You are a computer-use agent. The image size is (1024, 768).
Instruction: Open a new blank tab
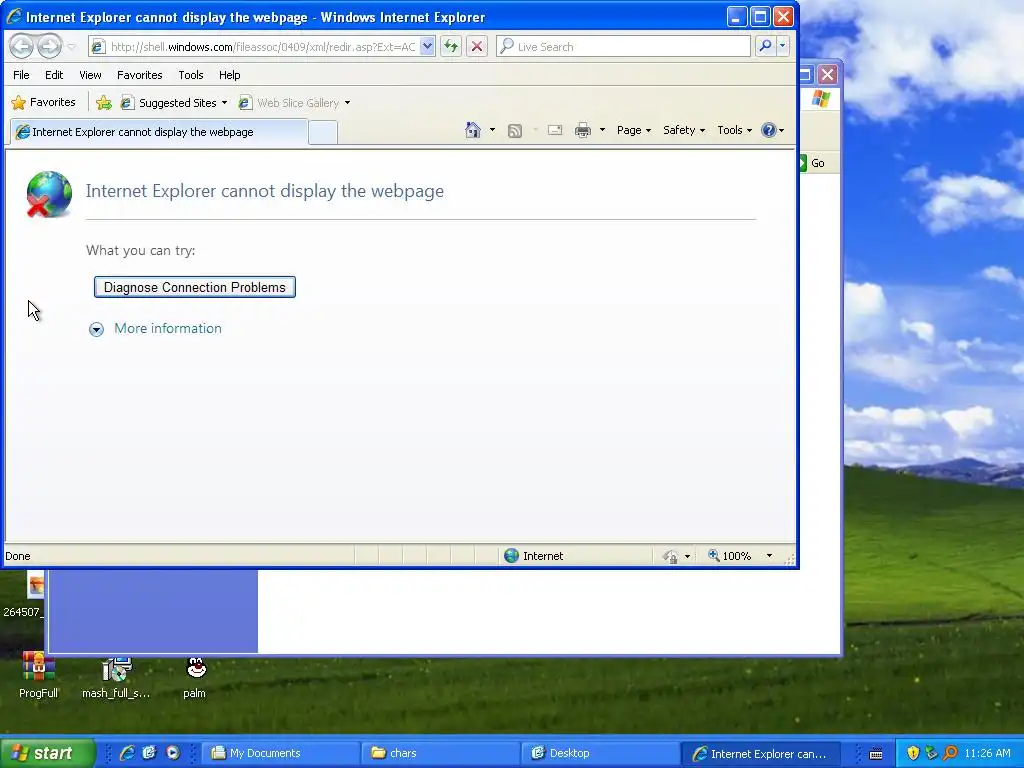[323, 133]
